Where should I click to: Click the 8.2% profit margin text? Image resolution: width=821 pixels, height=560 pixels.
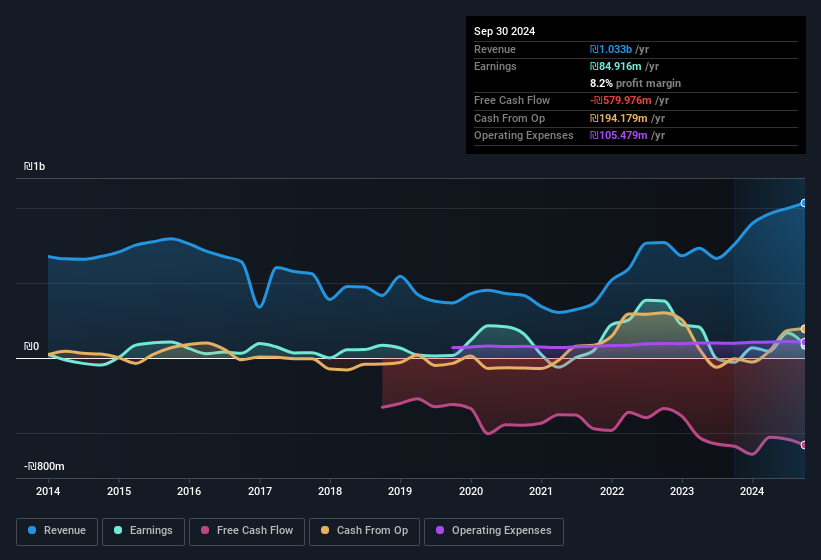click(x=635, y=83)
